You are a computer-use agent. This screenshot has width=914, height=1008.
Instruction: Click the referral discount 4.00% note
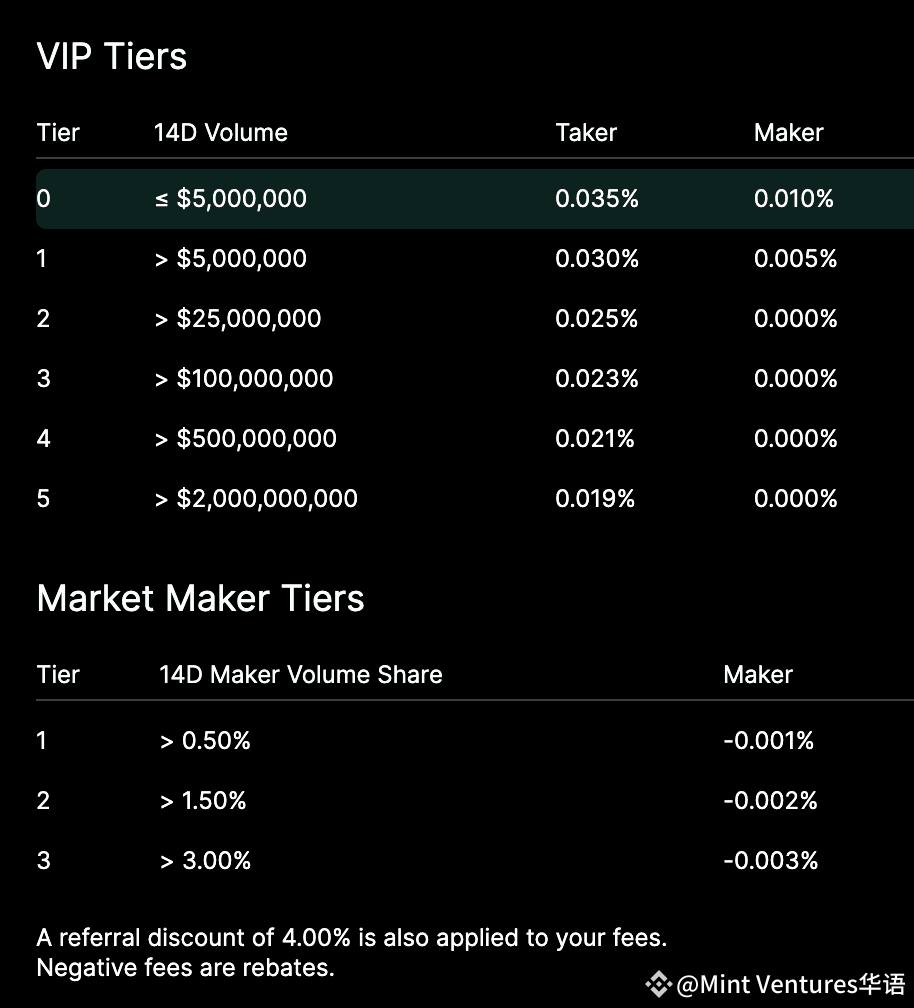(x=352, y=938)
